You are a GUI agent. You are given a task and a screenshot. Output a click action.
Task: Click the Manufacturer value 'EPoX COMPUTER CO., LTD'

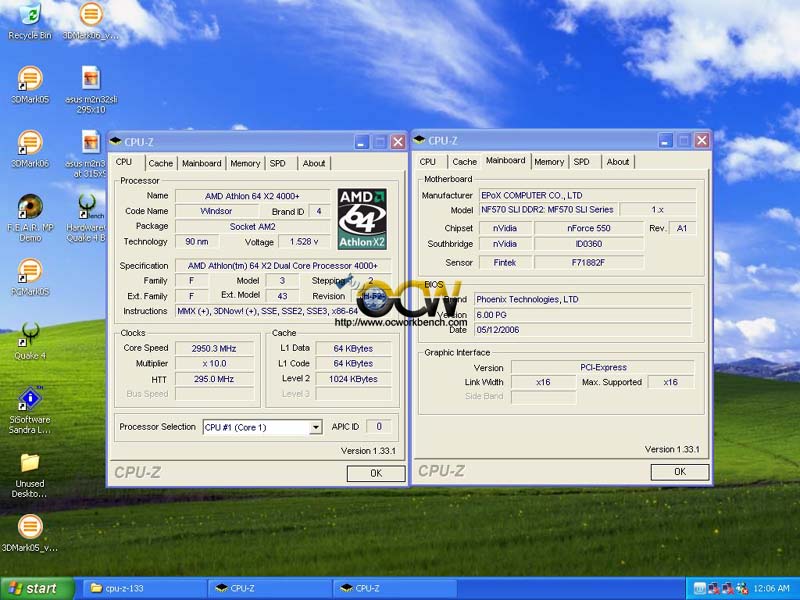(588, 195)
